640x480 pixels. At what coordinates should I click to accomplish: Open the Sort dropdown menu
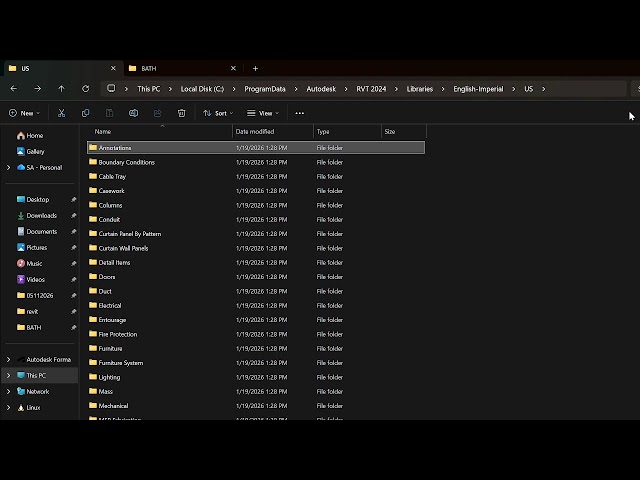point(218,113)
